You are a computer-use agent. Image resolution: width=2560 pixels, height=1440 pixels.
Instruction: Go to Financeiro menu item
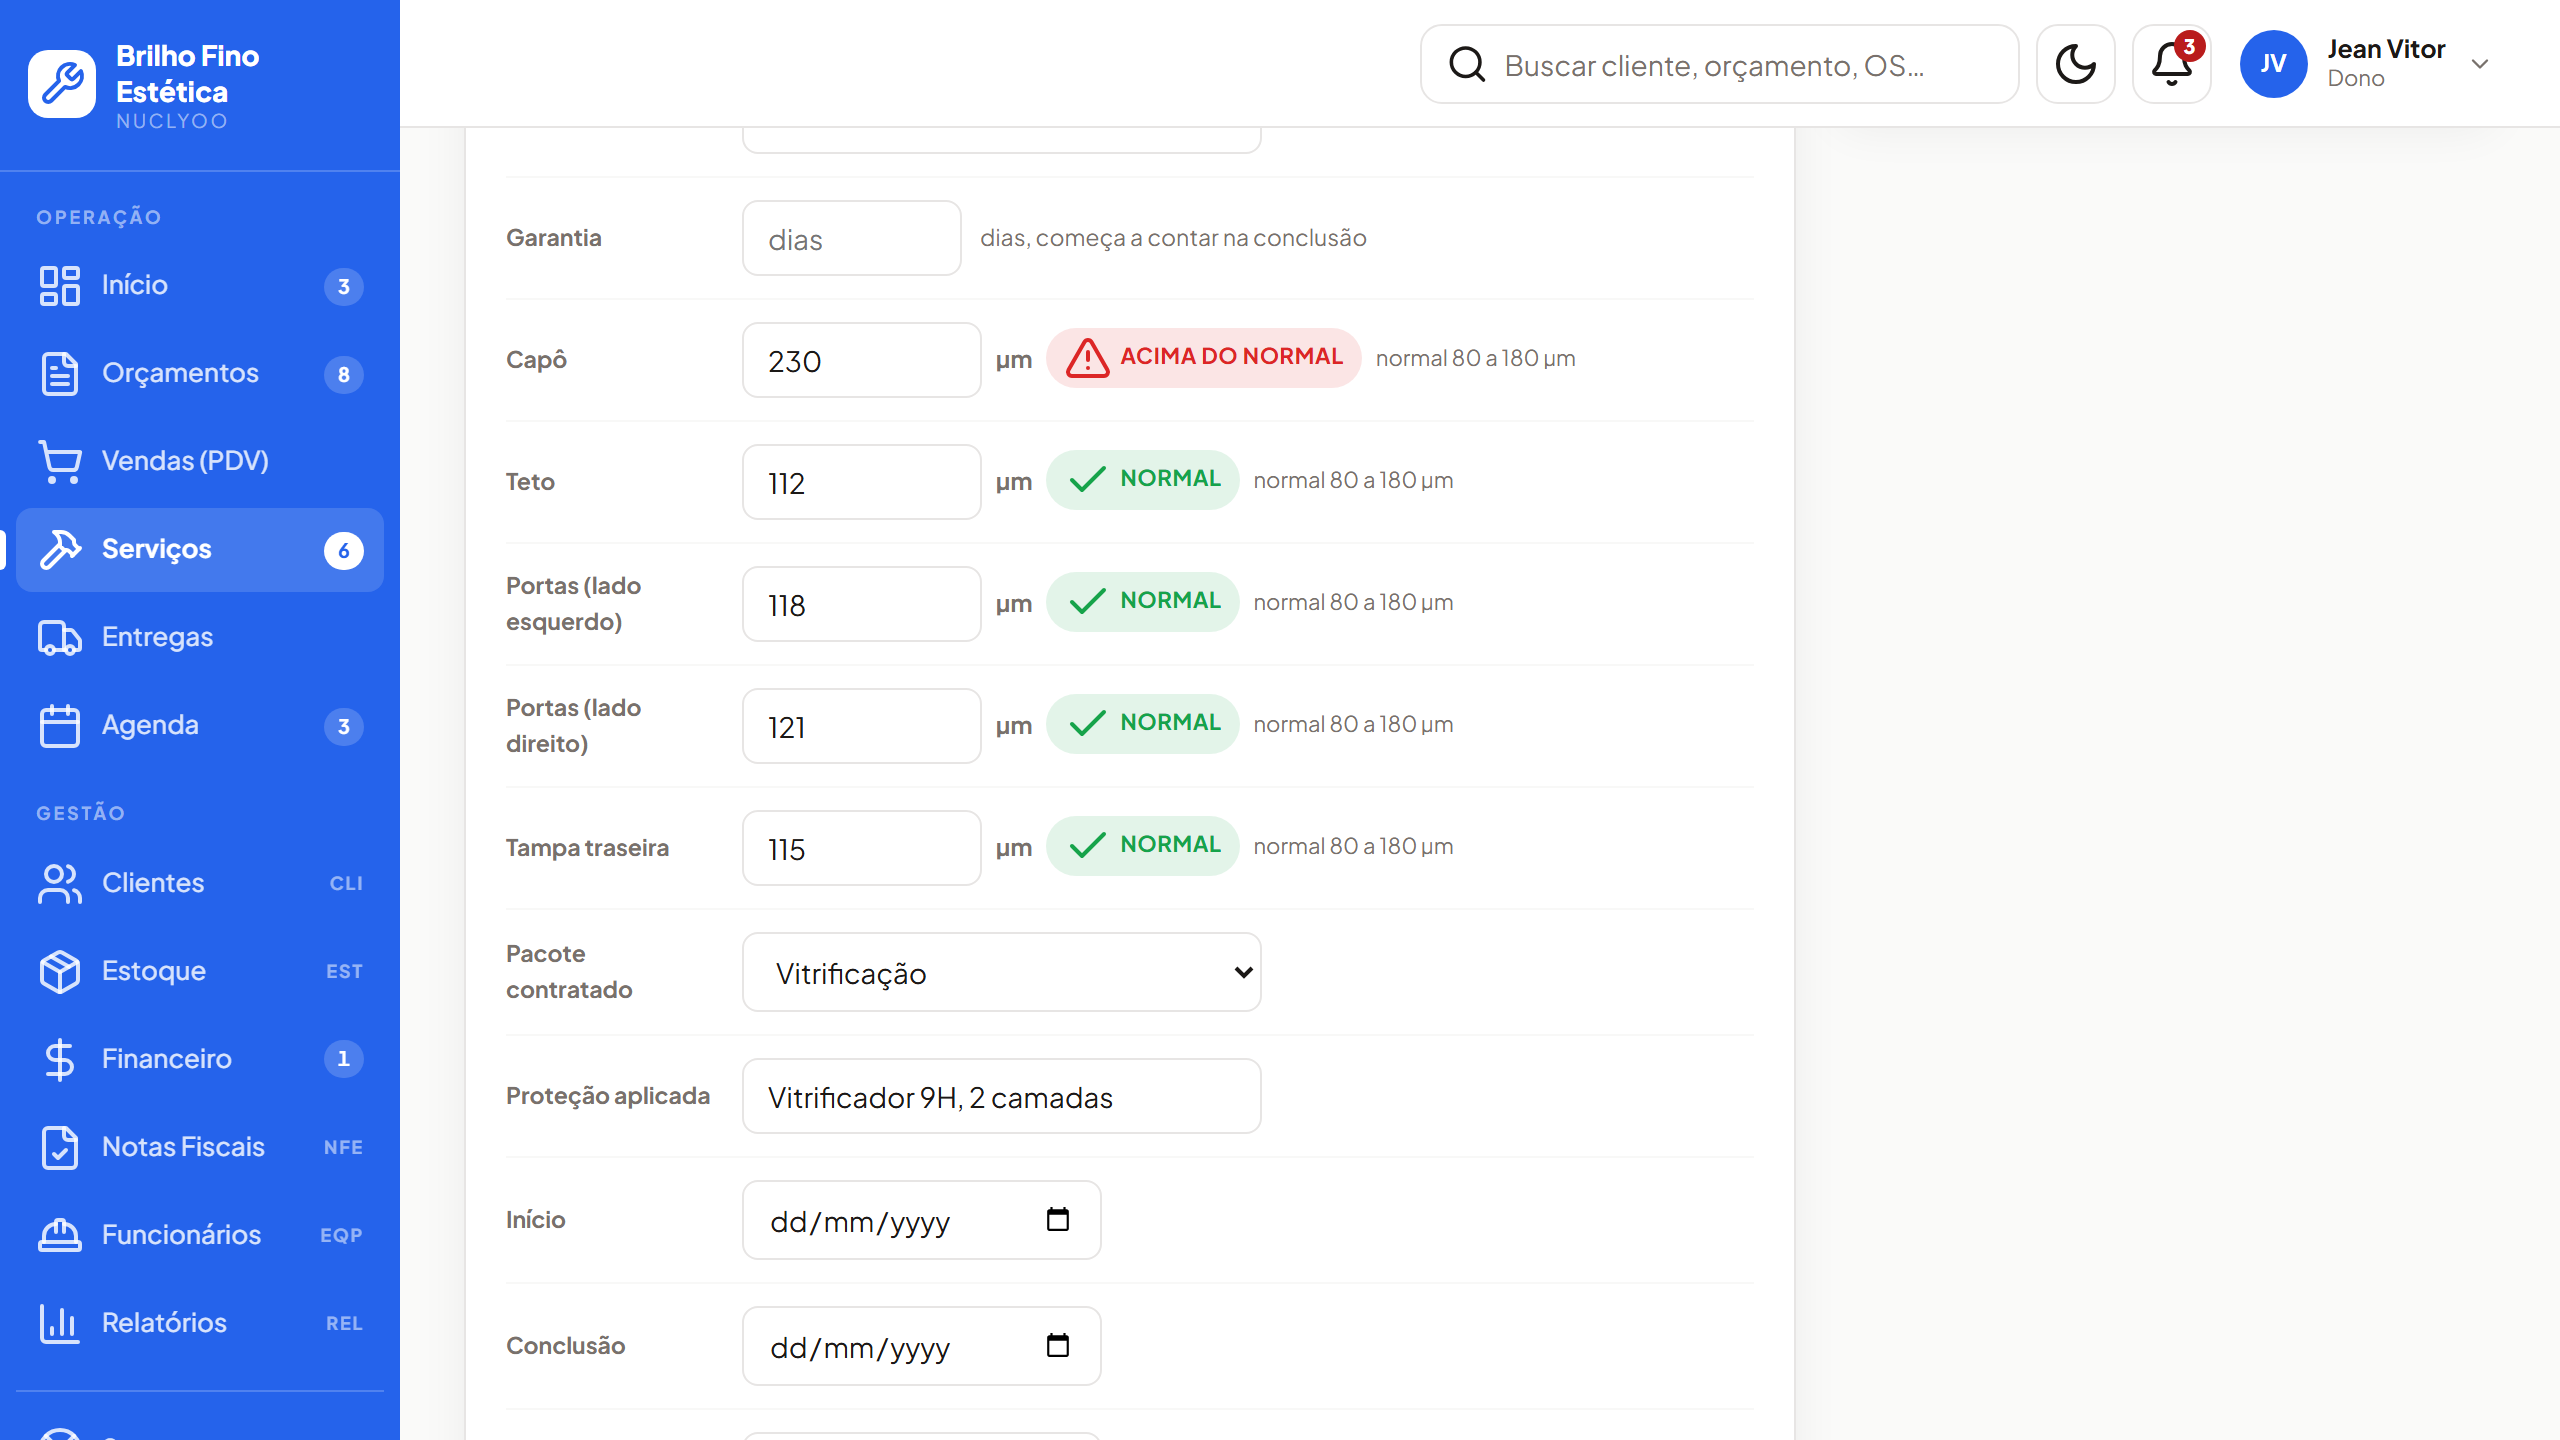coord(200,1060)
